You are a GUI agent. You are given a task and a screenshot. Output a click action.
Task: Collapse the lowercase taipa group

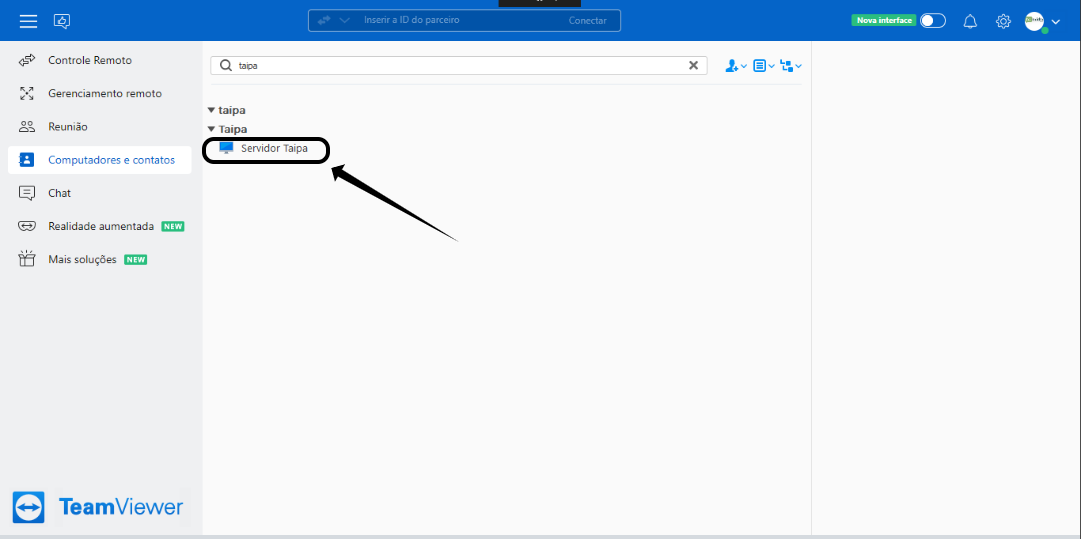tap(211, 110)
